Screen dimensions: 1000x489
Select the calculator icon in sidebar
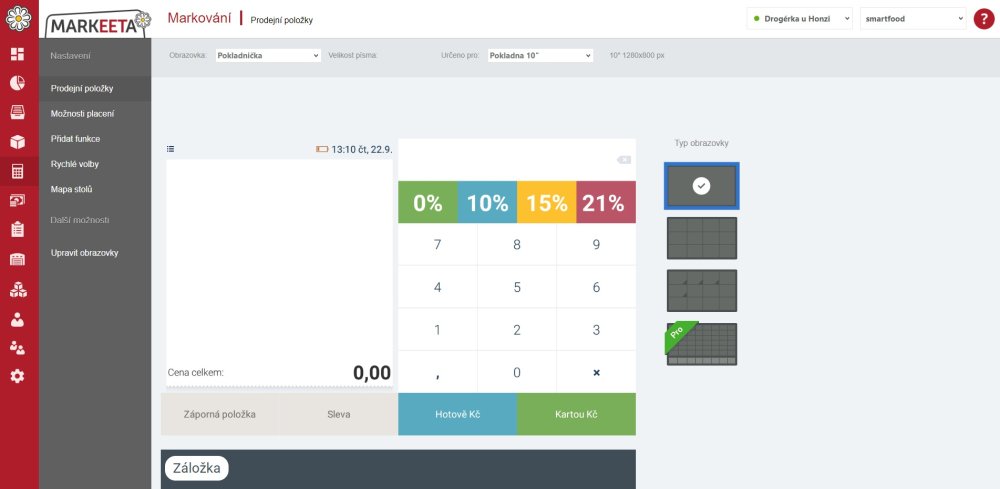pyautogui.click(x=17, y=171)
